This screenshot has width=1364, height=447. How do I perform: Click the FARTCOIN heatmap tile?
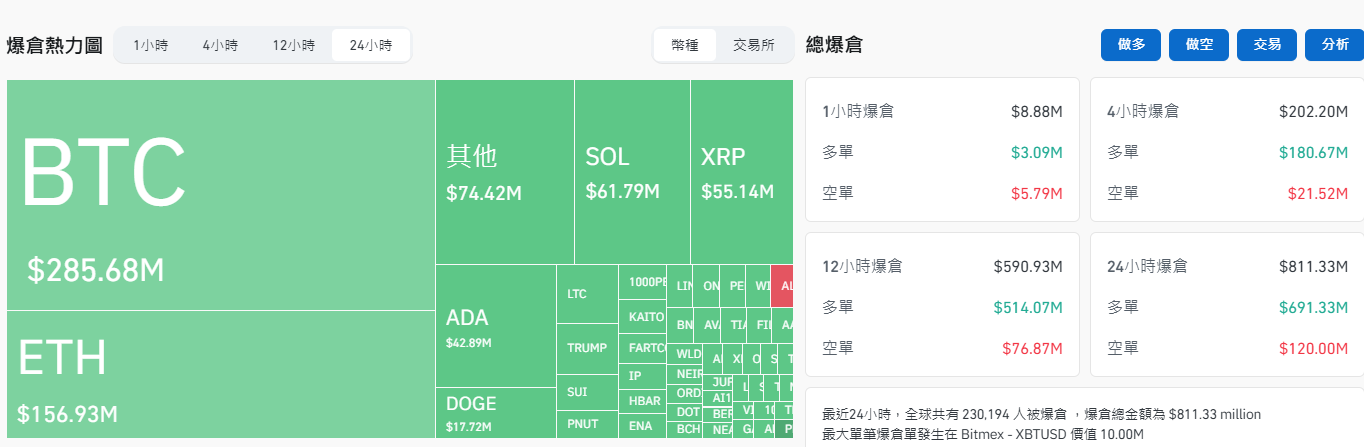coord(642,349)
